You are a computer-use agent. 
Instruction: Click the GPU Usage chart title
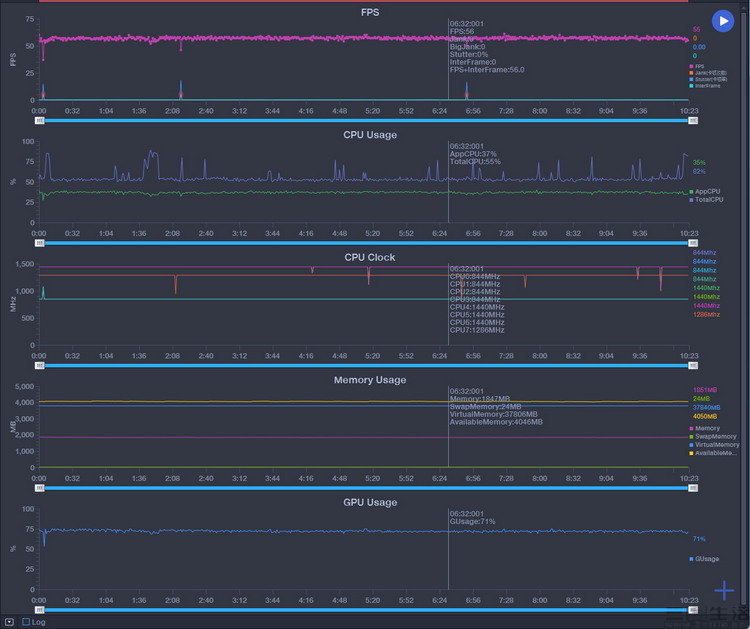point(370,502)
